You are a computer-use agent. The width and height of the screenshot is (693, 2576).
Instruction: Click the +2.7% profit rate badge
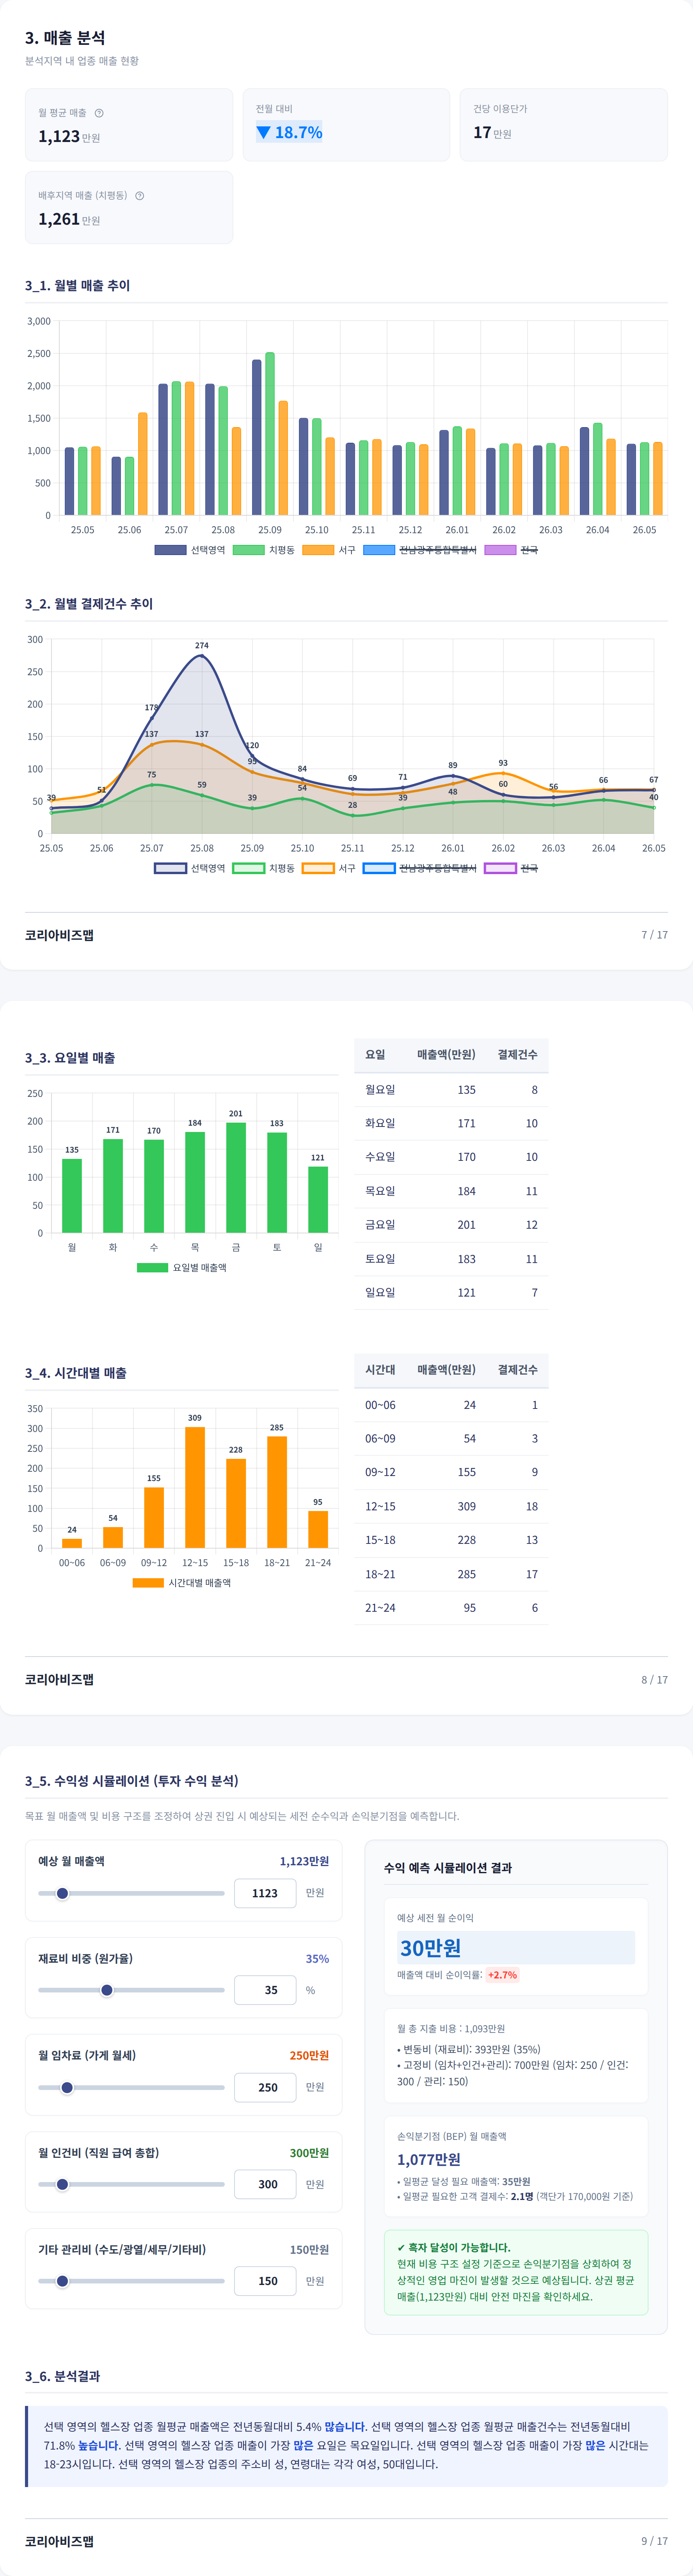[502, 1975]
